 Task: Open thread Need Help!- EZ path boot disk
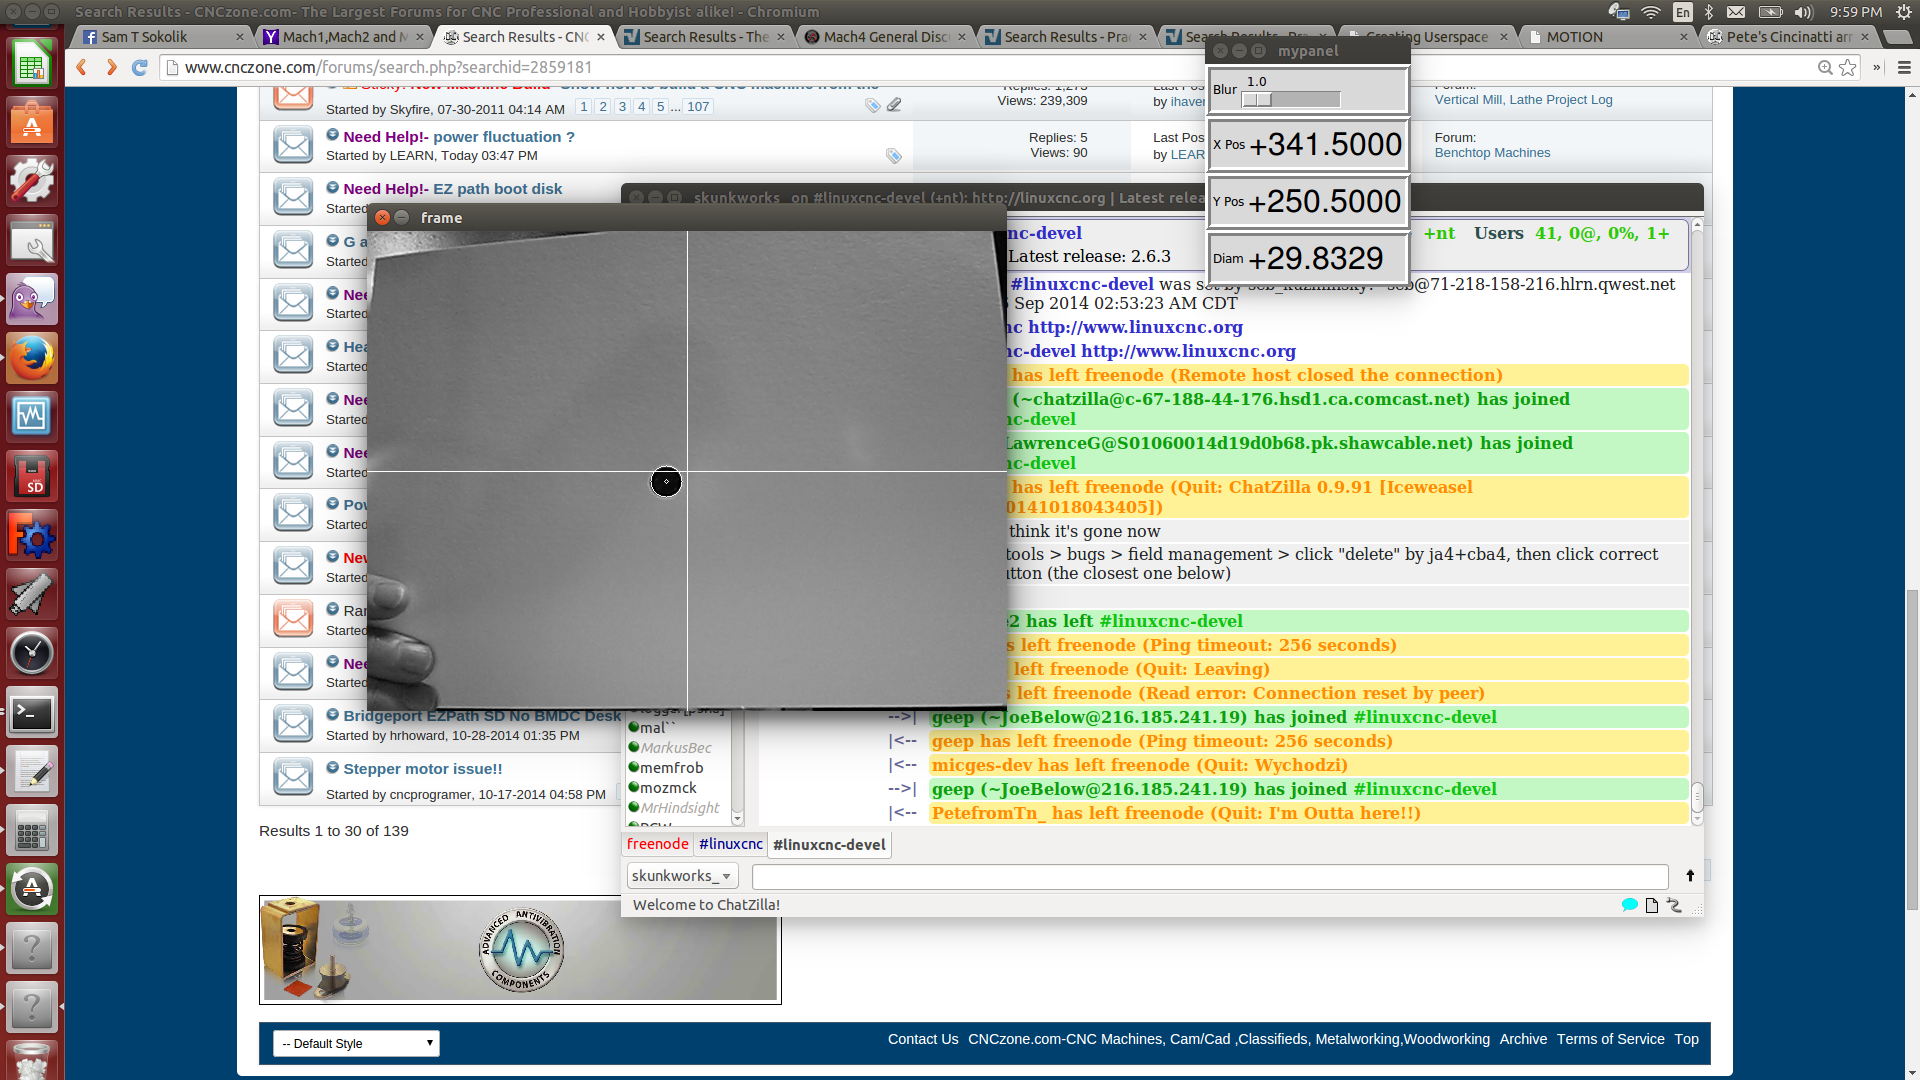[x=452, y=189]
